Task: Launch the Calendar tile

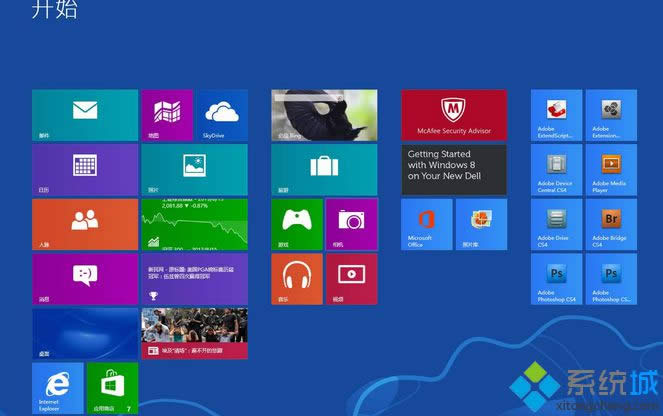Action: click(85, 170)
